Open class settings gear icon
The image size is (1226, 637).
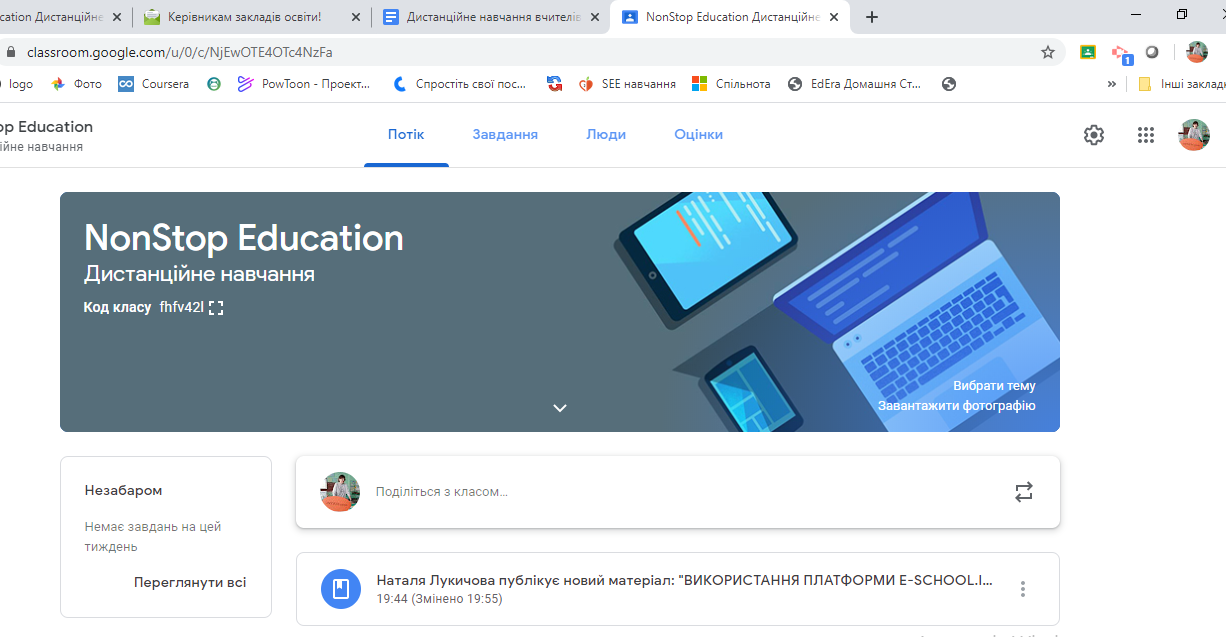(x=1094, y=135)
